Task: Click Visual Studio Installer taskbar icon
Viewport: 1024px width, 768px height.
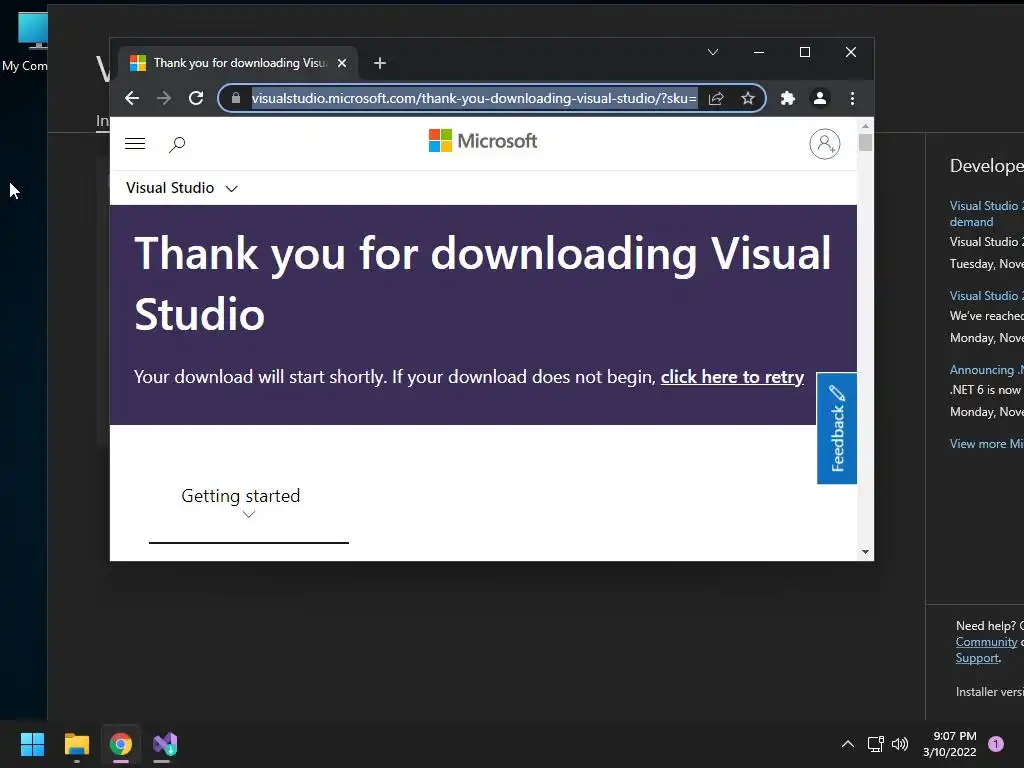Action: pos(165,744)
